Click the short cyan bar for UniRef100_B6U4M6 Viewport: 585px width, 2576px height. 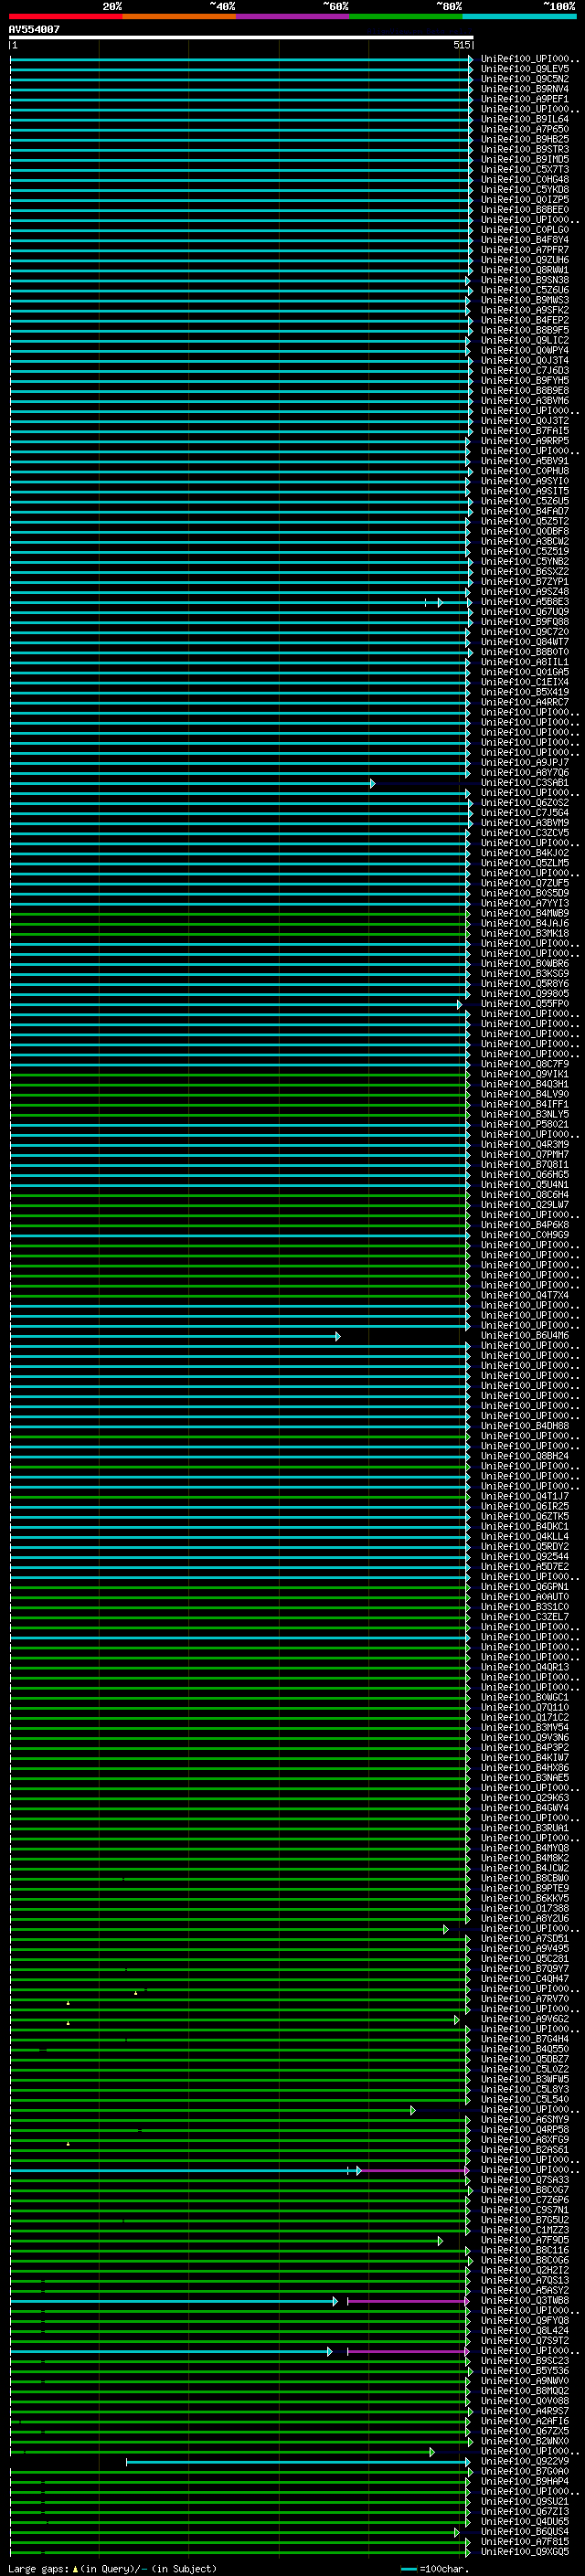click(x=175, y=1336)
